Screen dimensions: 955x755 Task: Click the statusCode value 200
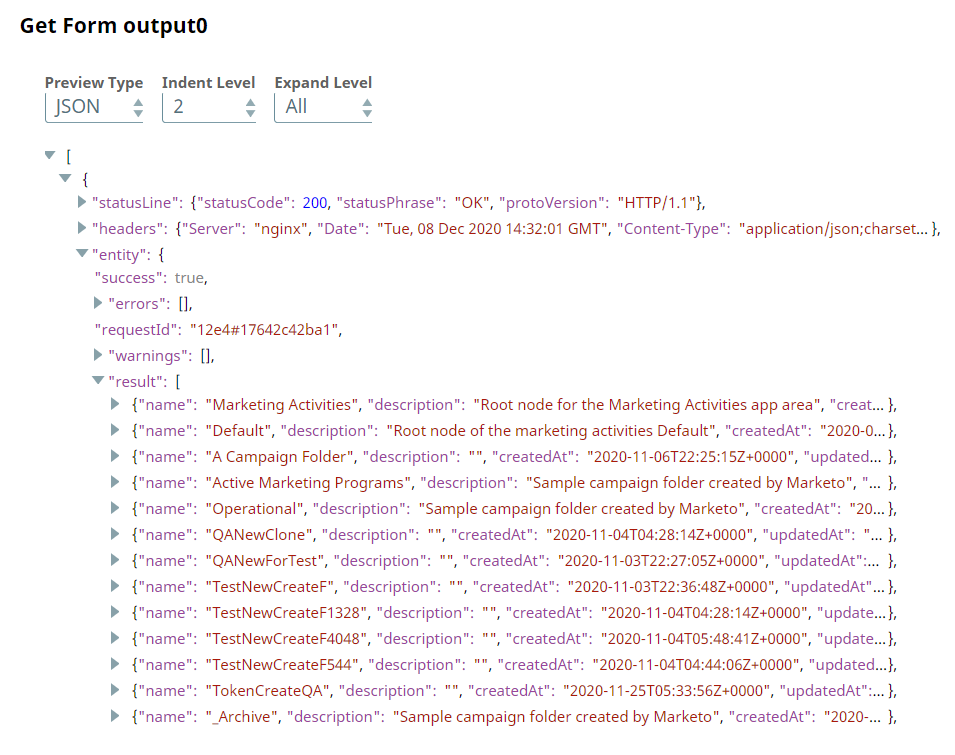point(315,203)
